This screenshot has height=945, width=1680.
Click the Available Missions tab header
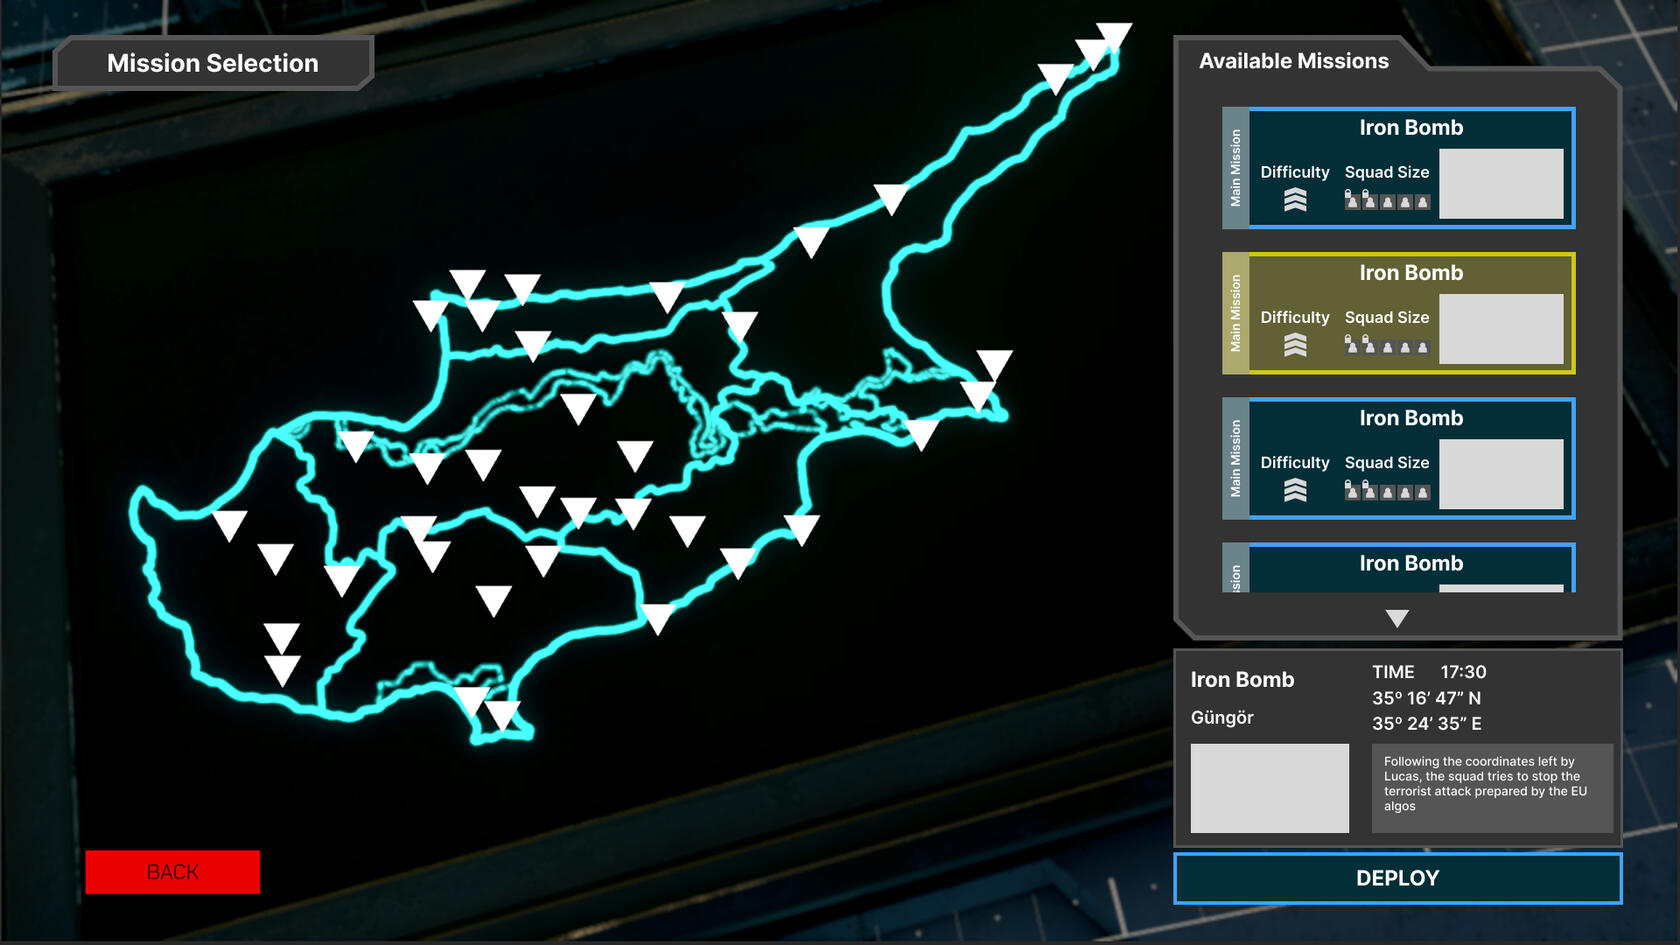1294,61
